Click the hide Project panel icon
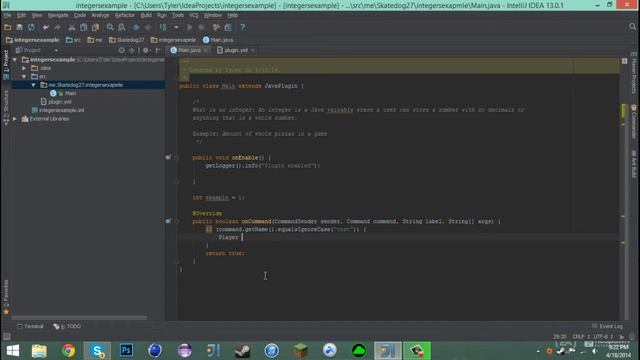 point(158,50)
